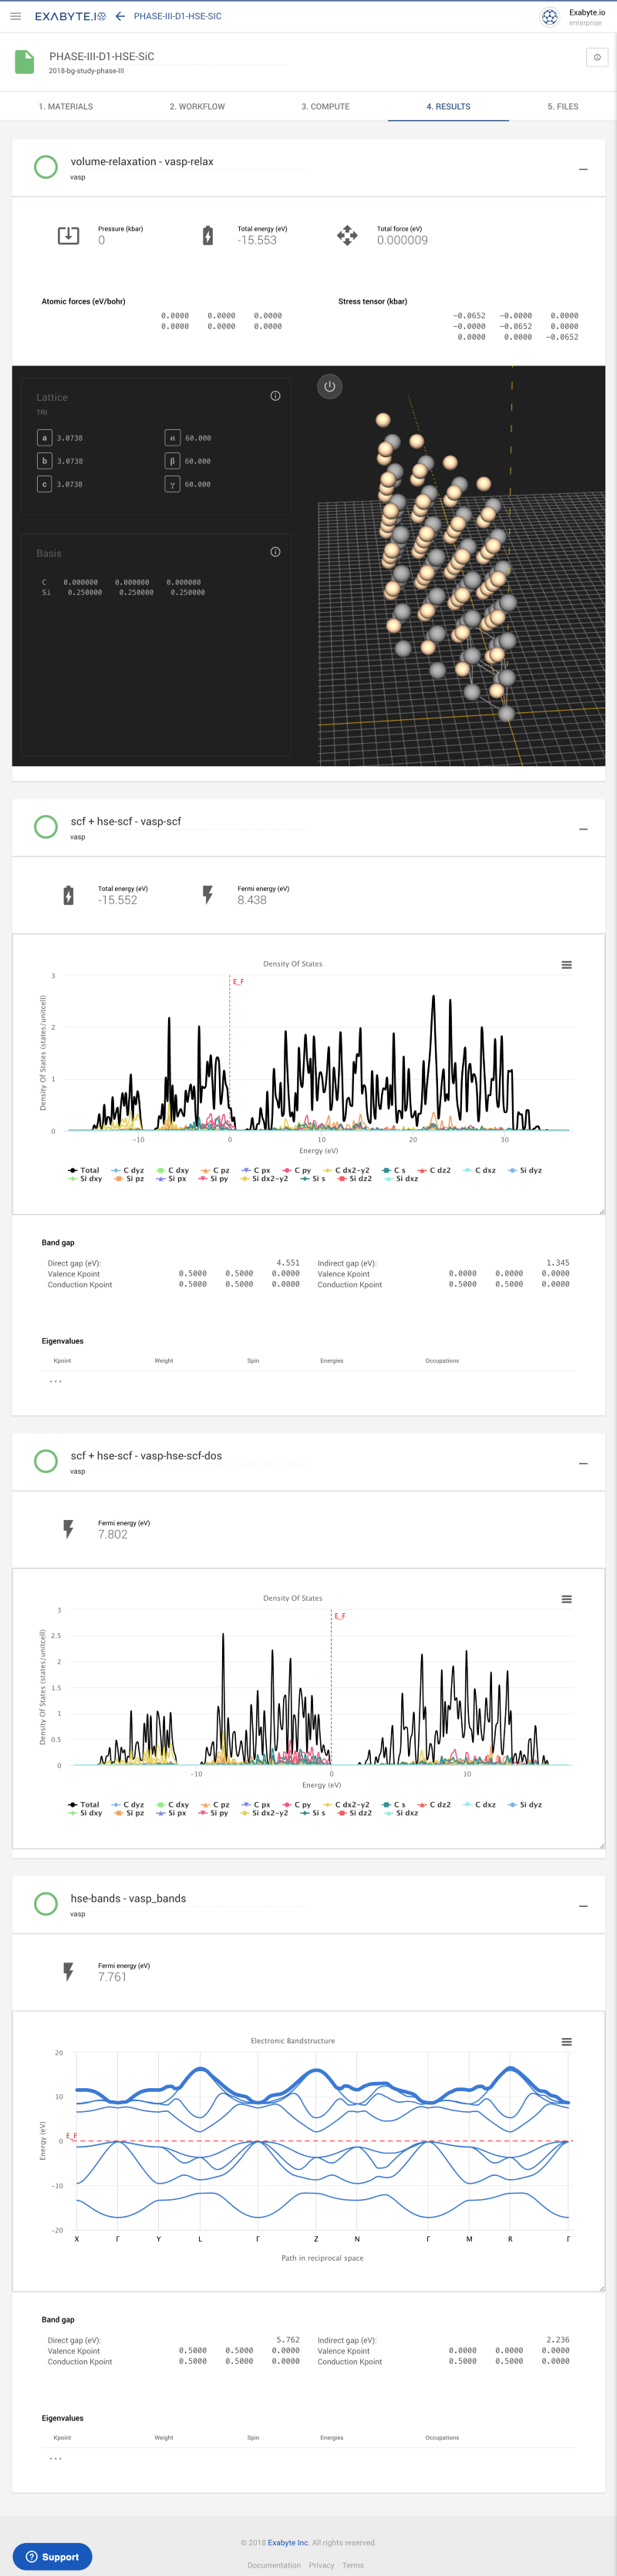617x2576 pixels.
Task: Click the green job file icon
Action: (25, 62)
